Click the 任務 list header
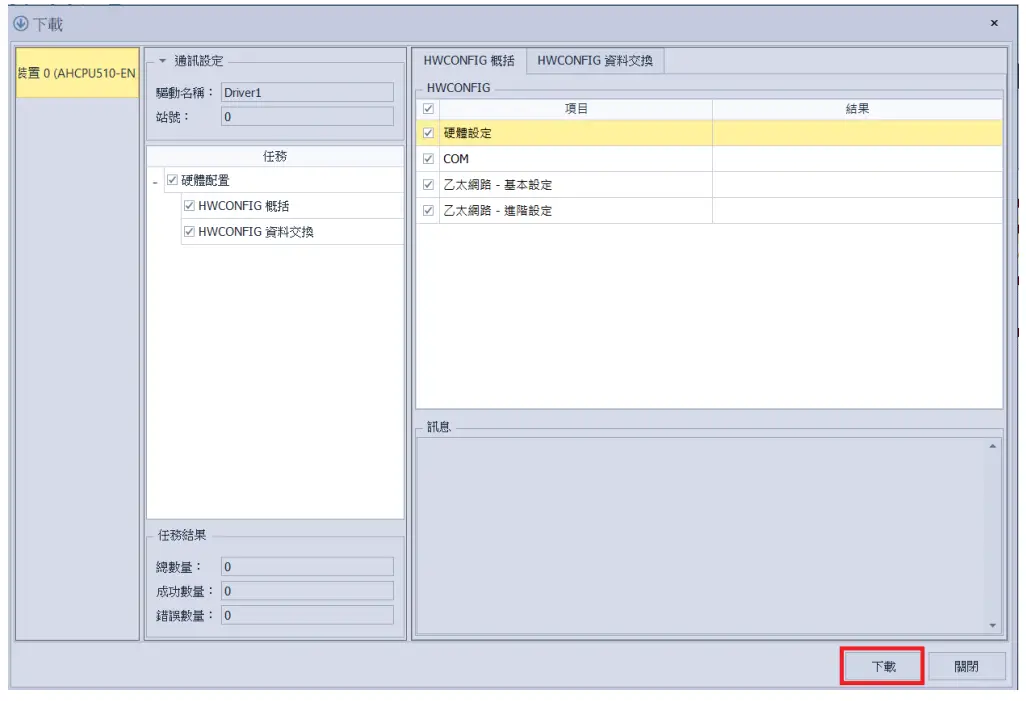 (275, 156)
